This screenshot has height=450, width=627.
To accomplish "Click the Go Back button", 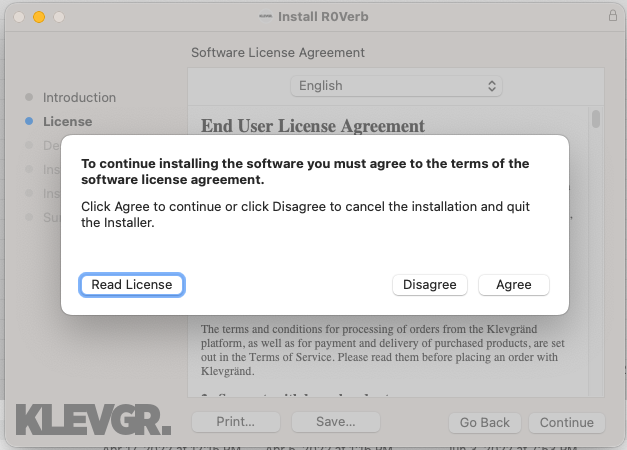I will click(485, 423).
